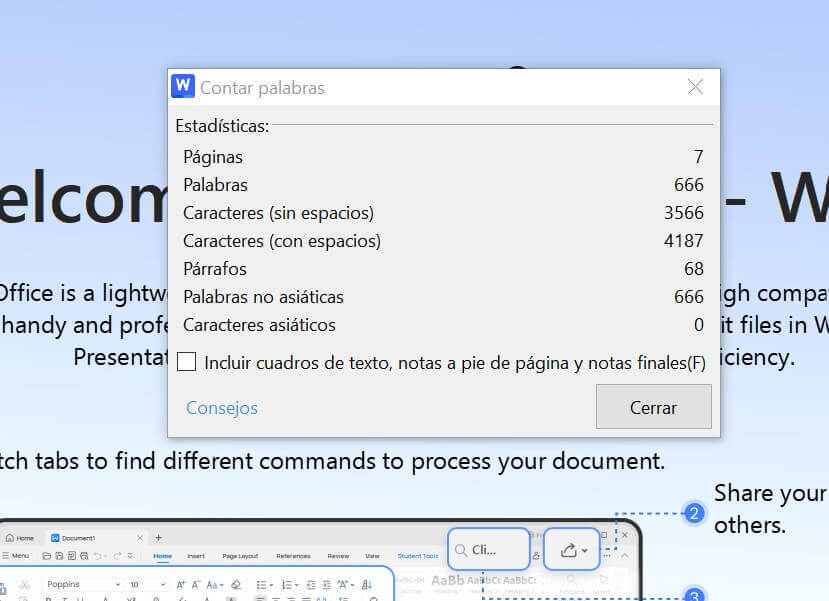Click the Increase Font Size icon
This screenshot has width=829, height=601.
[x=181, y=583]
